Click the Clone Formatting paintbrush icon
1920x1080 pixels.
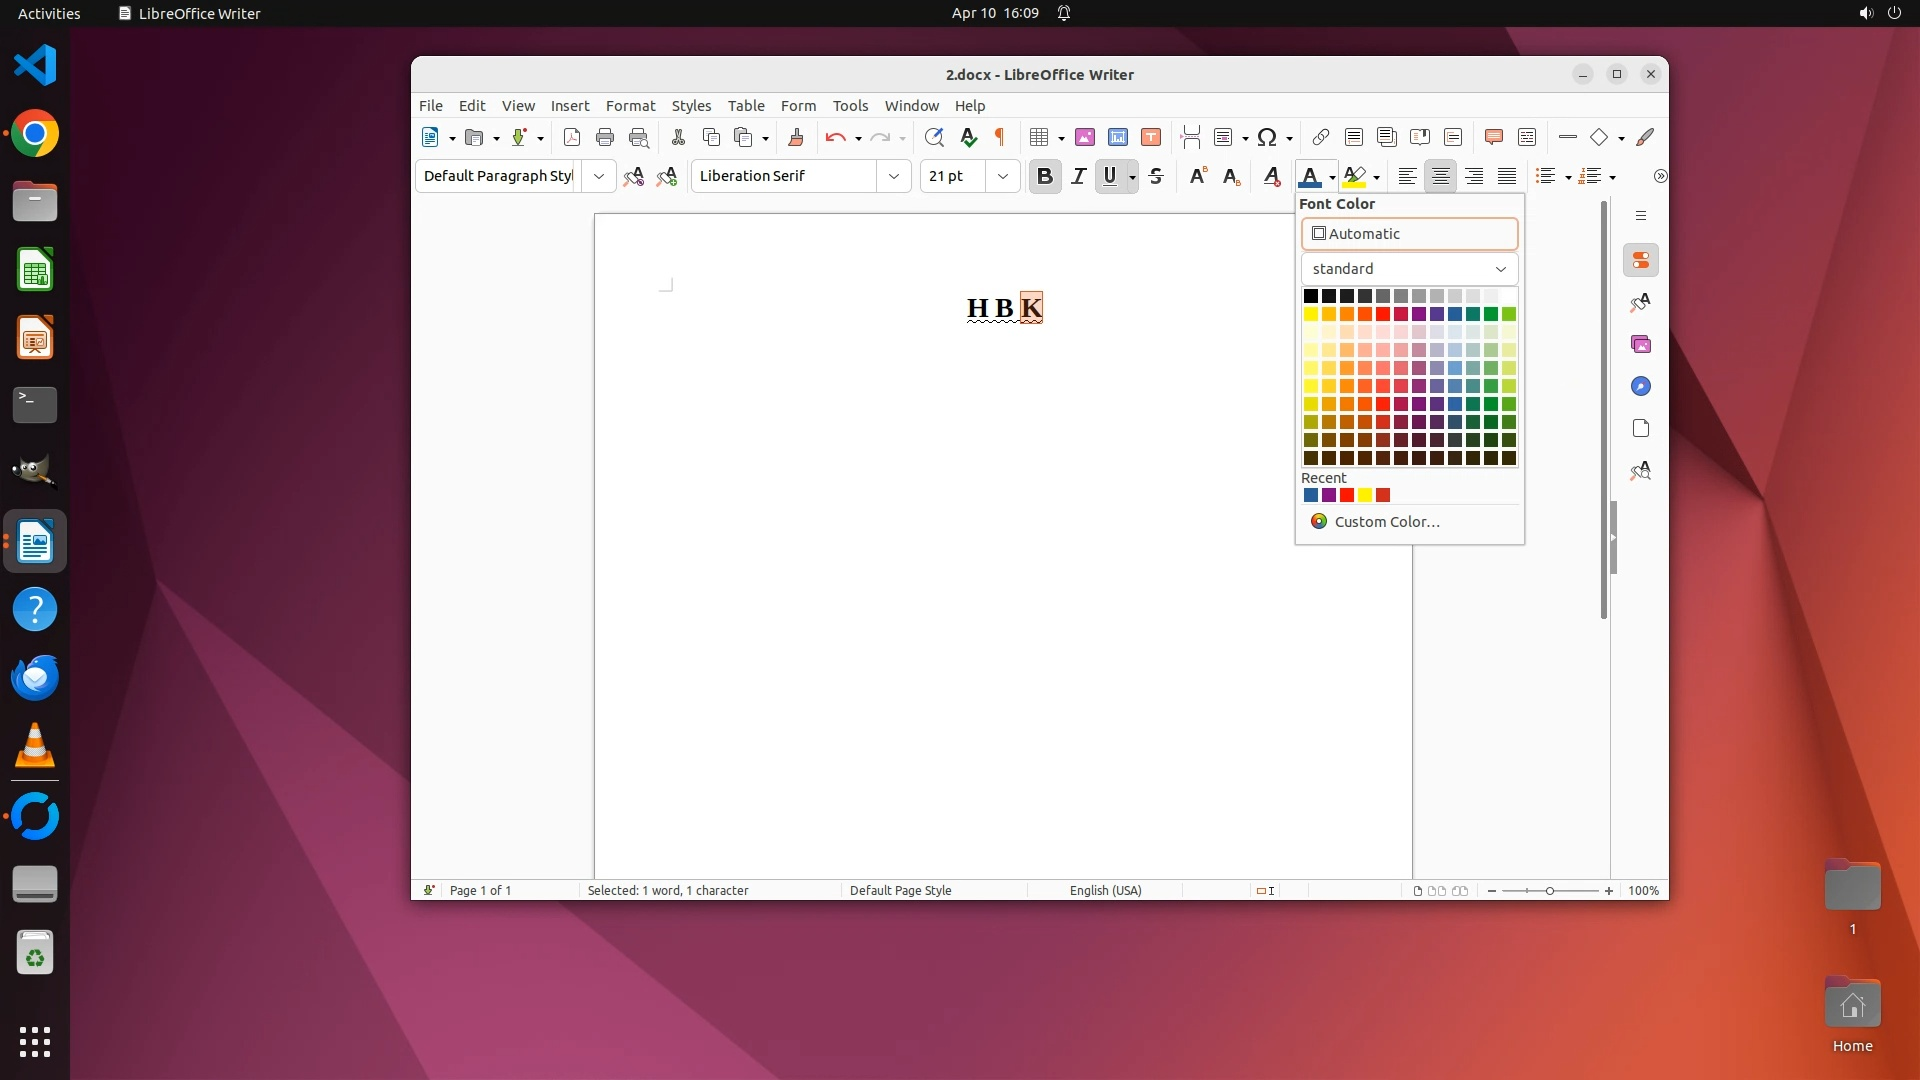coord(796,138)
